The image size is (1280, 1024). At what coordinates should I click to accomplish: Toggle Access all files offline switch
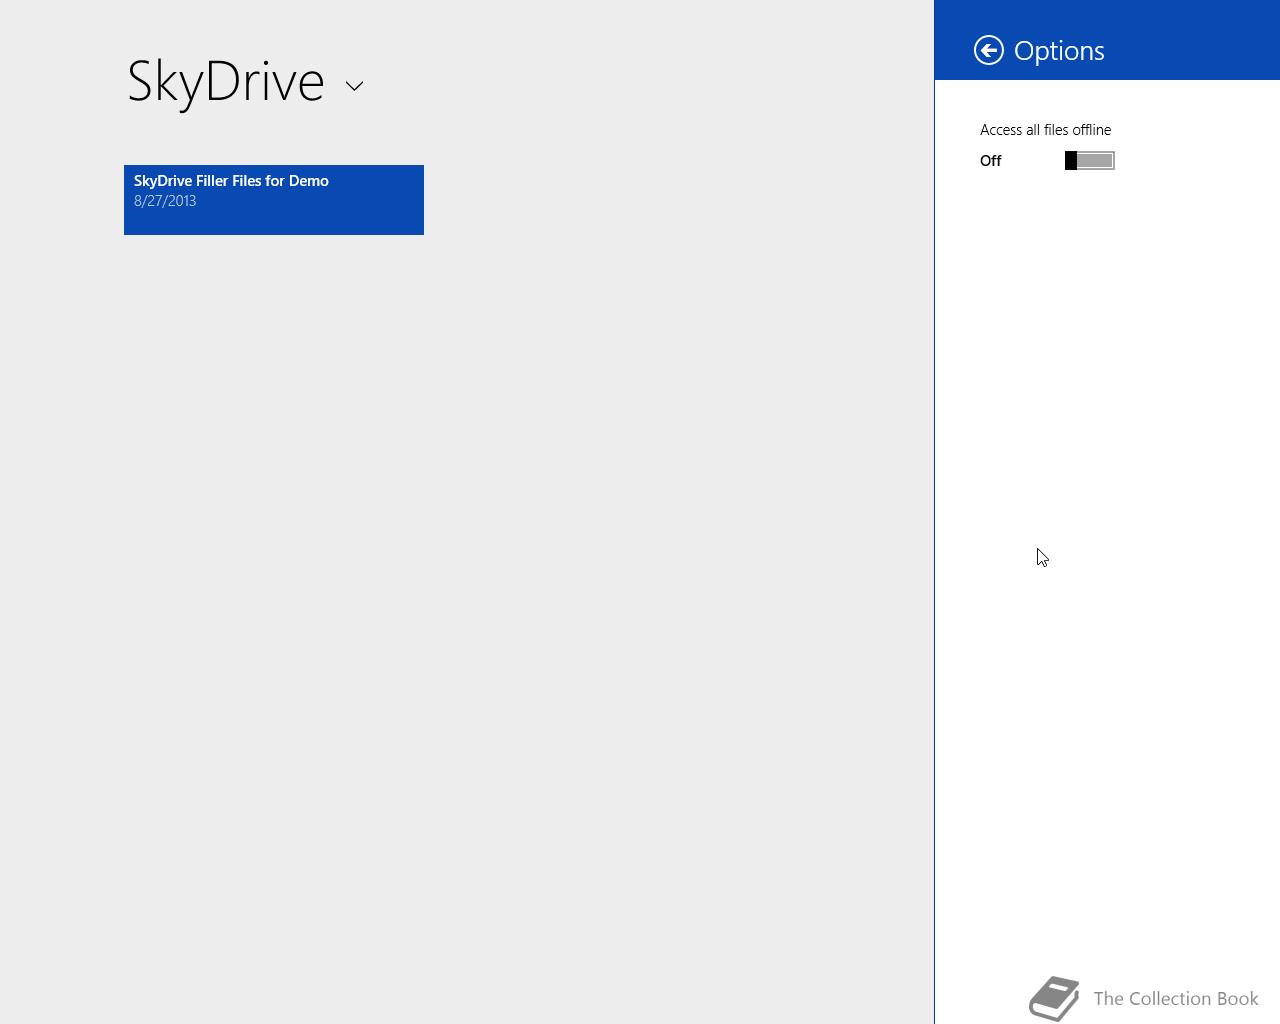coord(1090,161)
